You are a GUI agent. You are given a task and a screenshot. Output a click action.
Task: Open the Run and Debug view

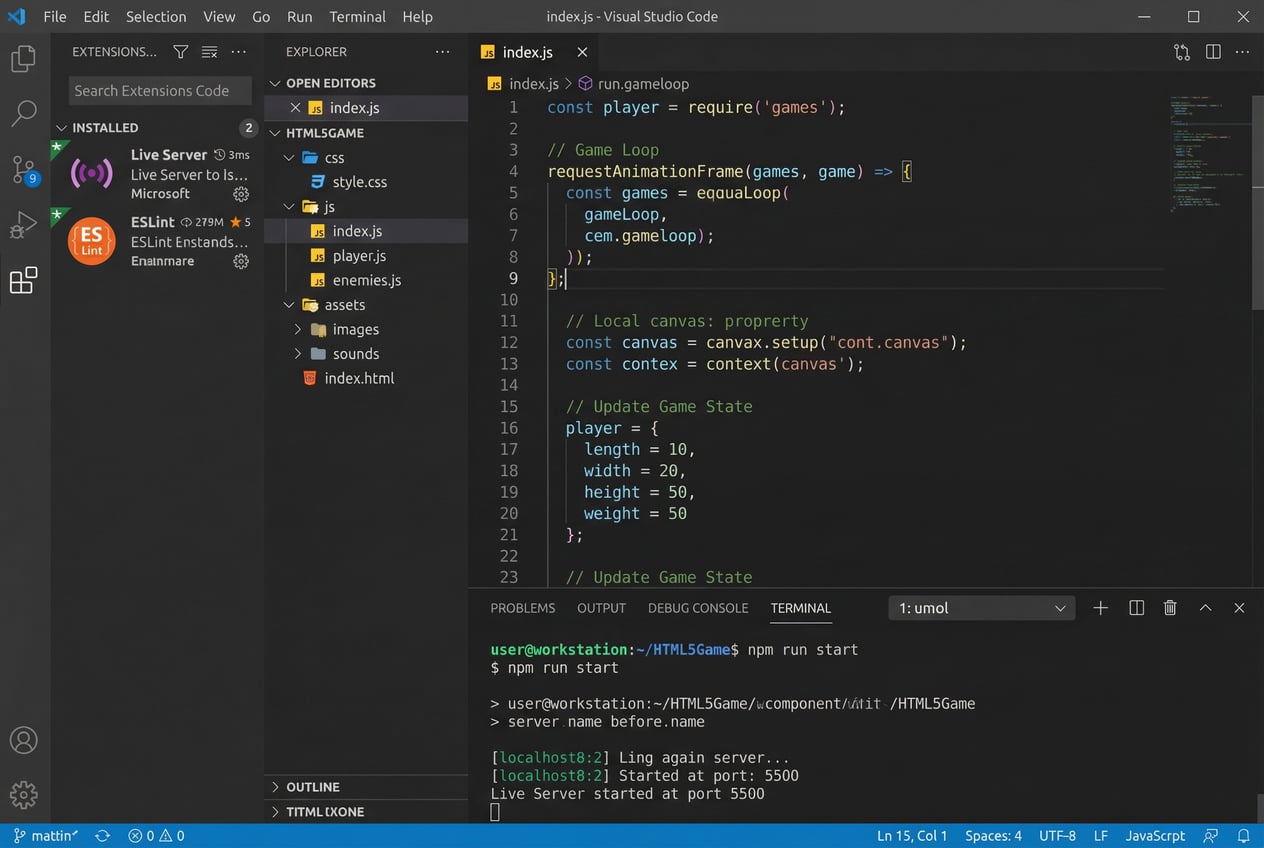coord(24,225)
